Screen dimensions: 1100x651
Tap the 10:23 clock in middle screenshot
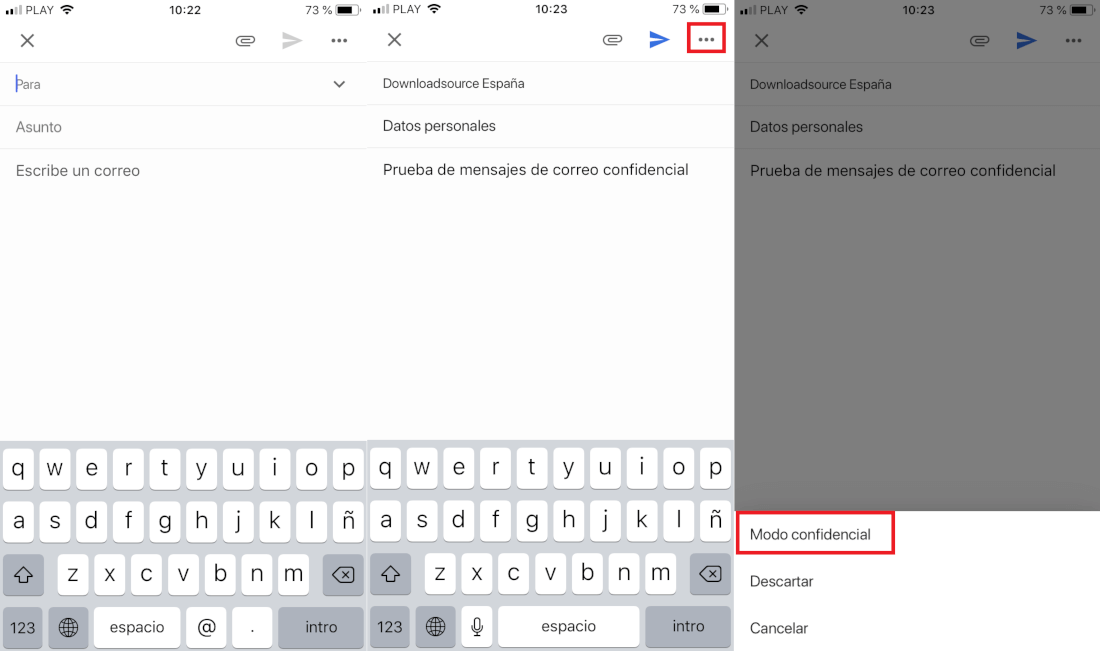tap(551, 9)
